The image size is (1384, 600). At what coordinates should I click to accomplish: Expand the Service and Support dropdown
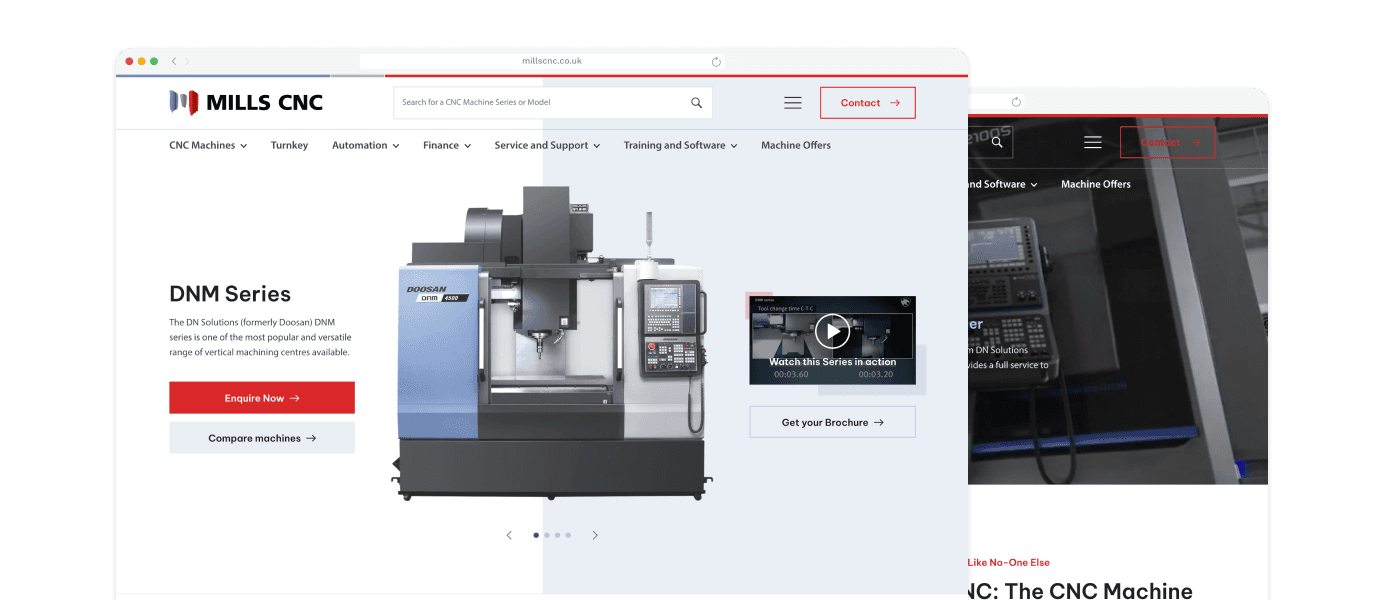coord(546,145)
